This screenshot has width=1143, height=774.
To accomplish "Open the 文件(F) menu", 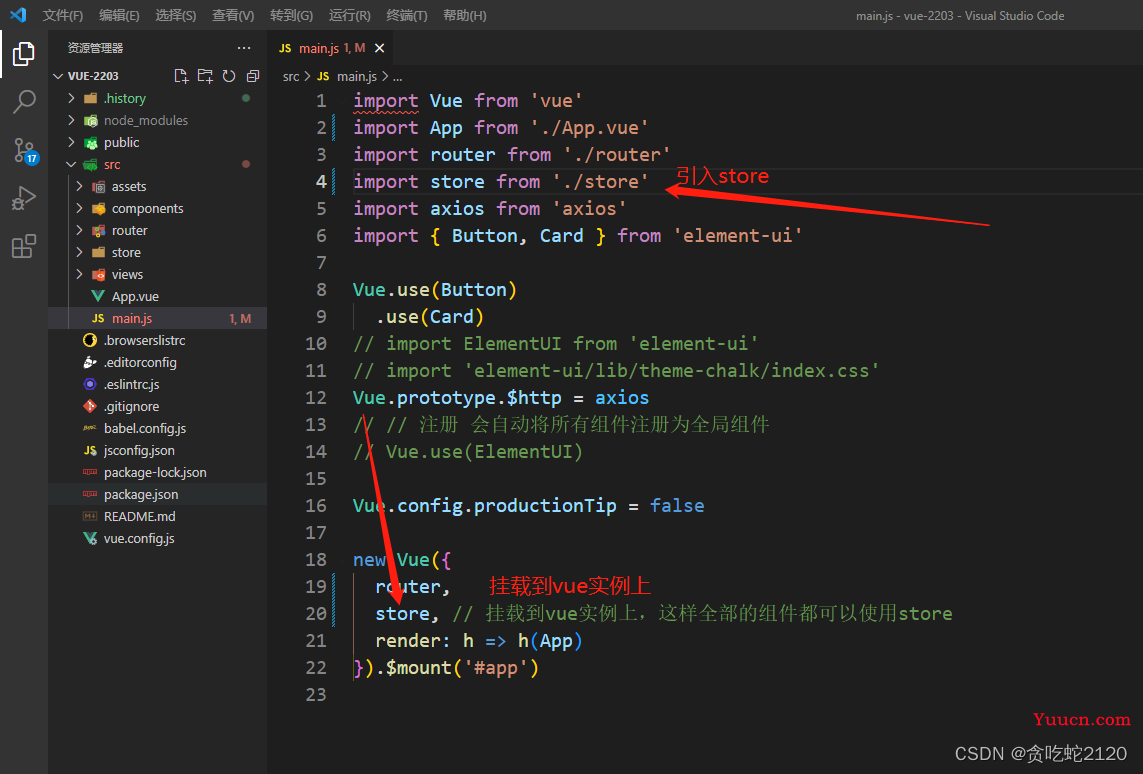I will [x=63, y=15].
